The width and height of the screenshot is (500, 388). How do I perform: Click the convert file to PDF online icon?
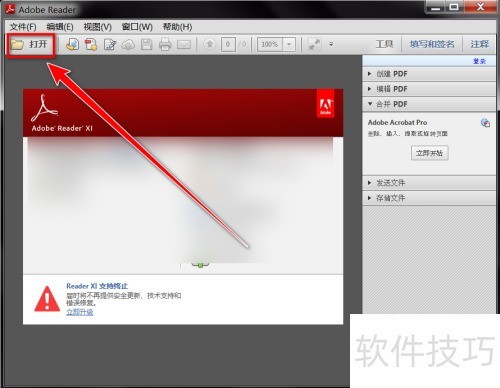(x=72, y=44)
